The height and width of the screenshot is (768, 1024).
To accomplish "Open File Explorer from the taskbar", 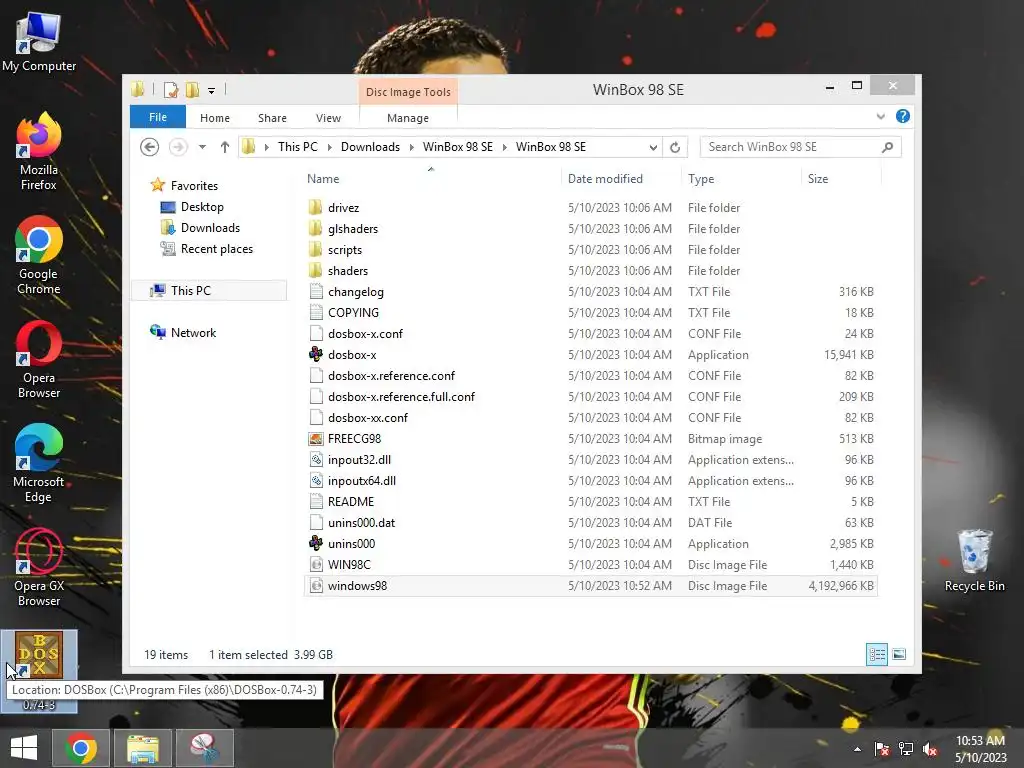I will (142, 748).
